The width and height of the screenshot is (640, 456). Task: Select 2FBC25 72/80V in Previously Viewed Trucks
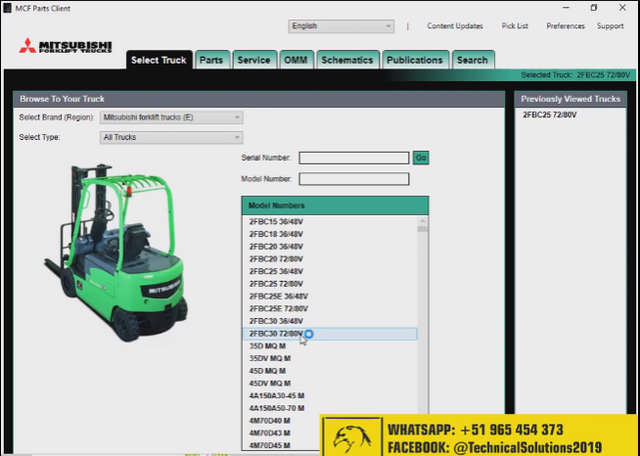pos(549,115)
